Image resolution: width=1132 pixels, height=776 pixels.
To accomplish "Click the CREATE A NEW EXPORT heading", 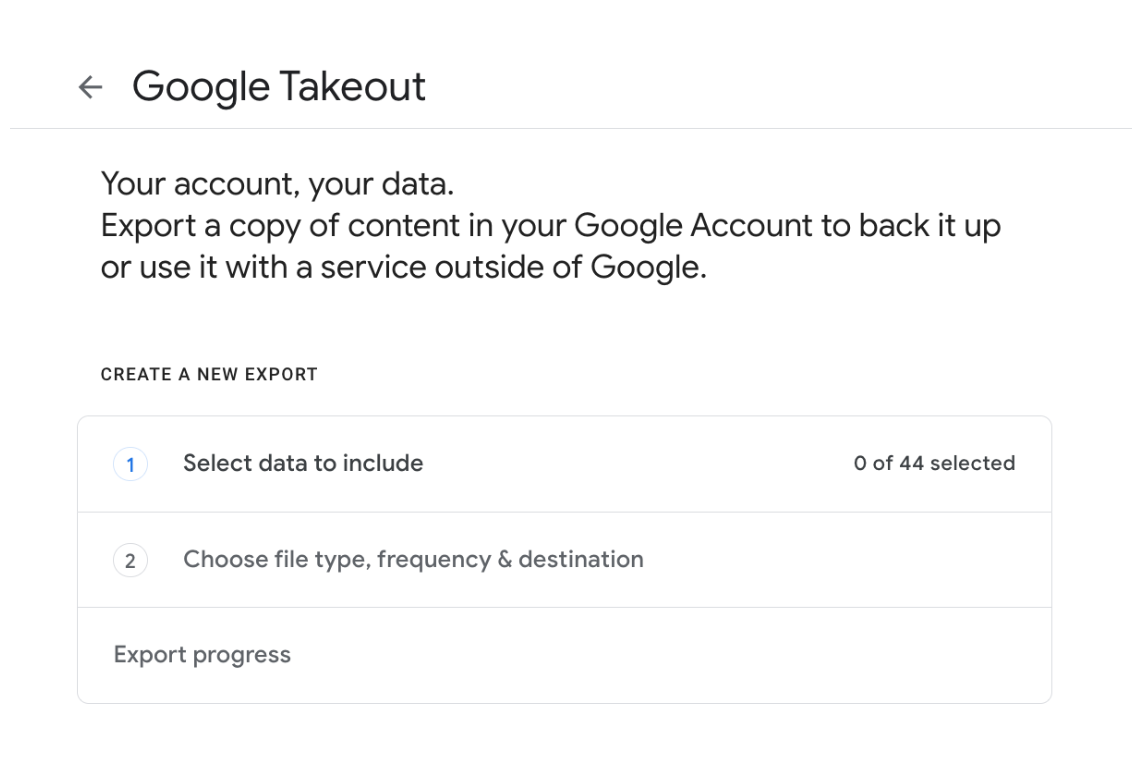I will 209,375.
